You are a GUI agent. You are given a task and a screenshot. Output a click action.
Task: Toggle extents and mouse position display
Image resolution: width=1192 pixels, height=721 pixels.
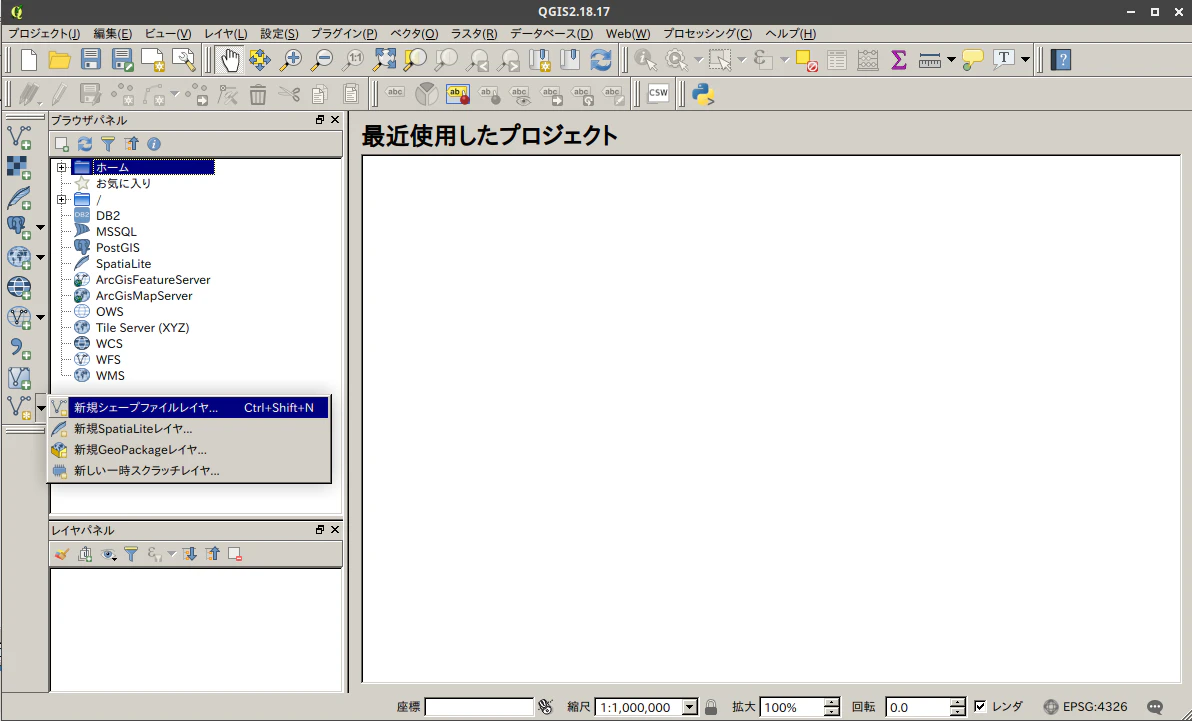(x=545, y=707)
